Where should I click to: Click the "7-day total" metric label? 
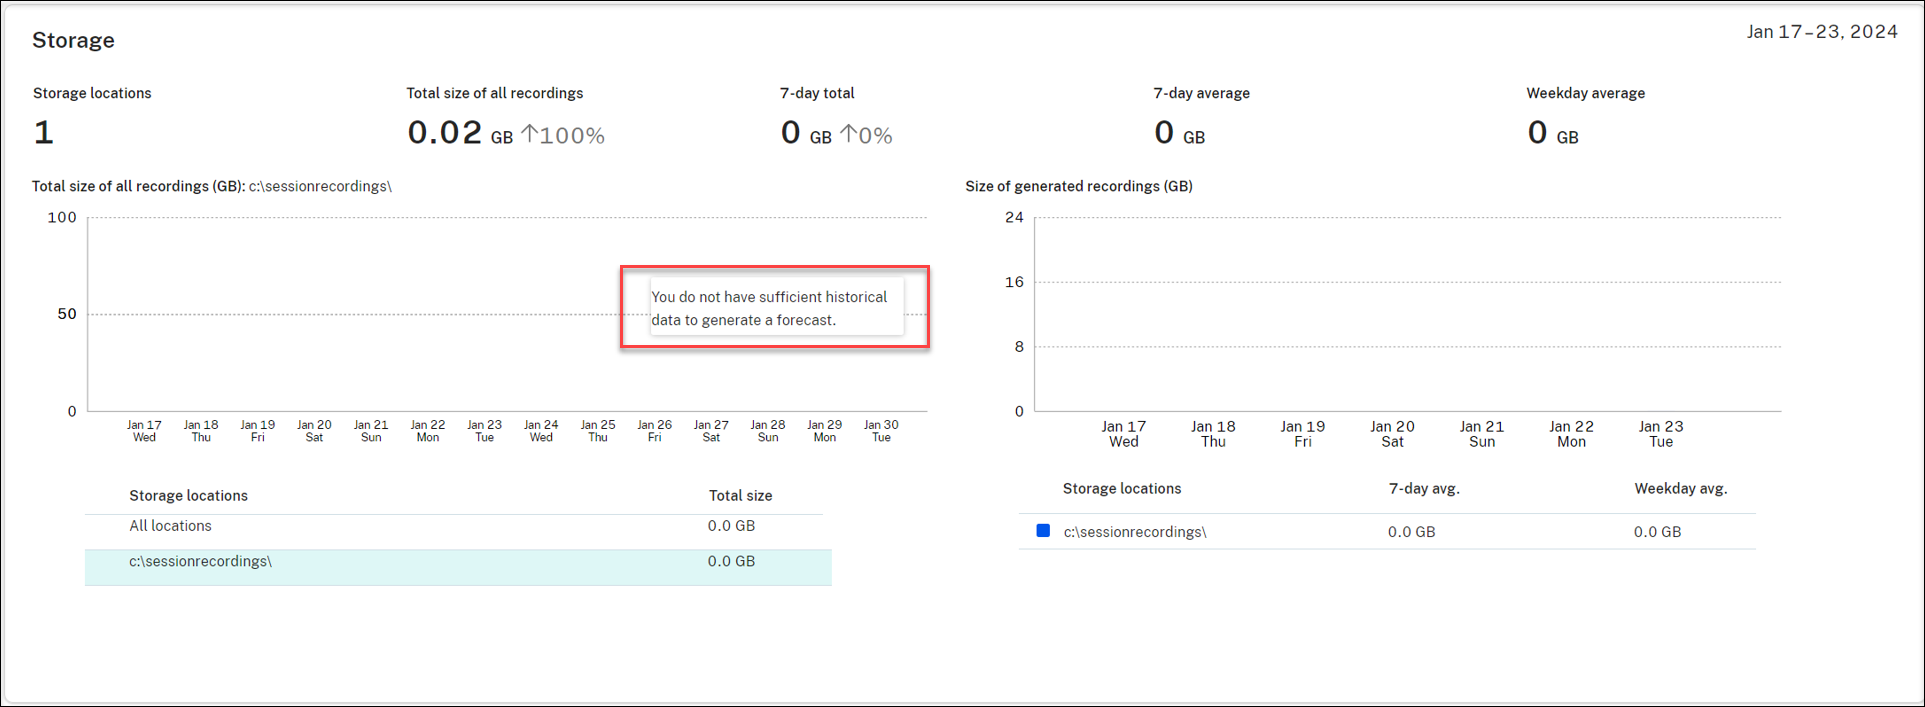pyautogui.click(x=817, y=93)
